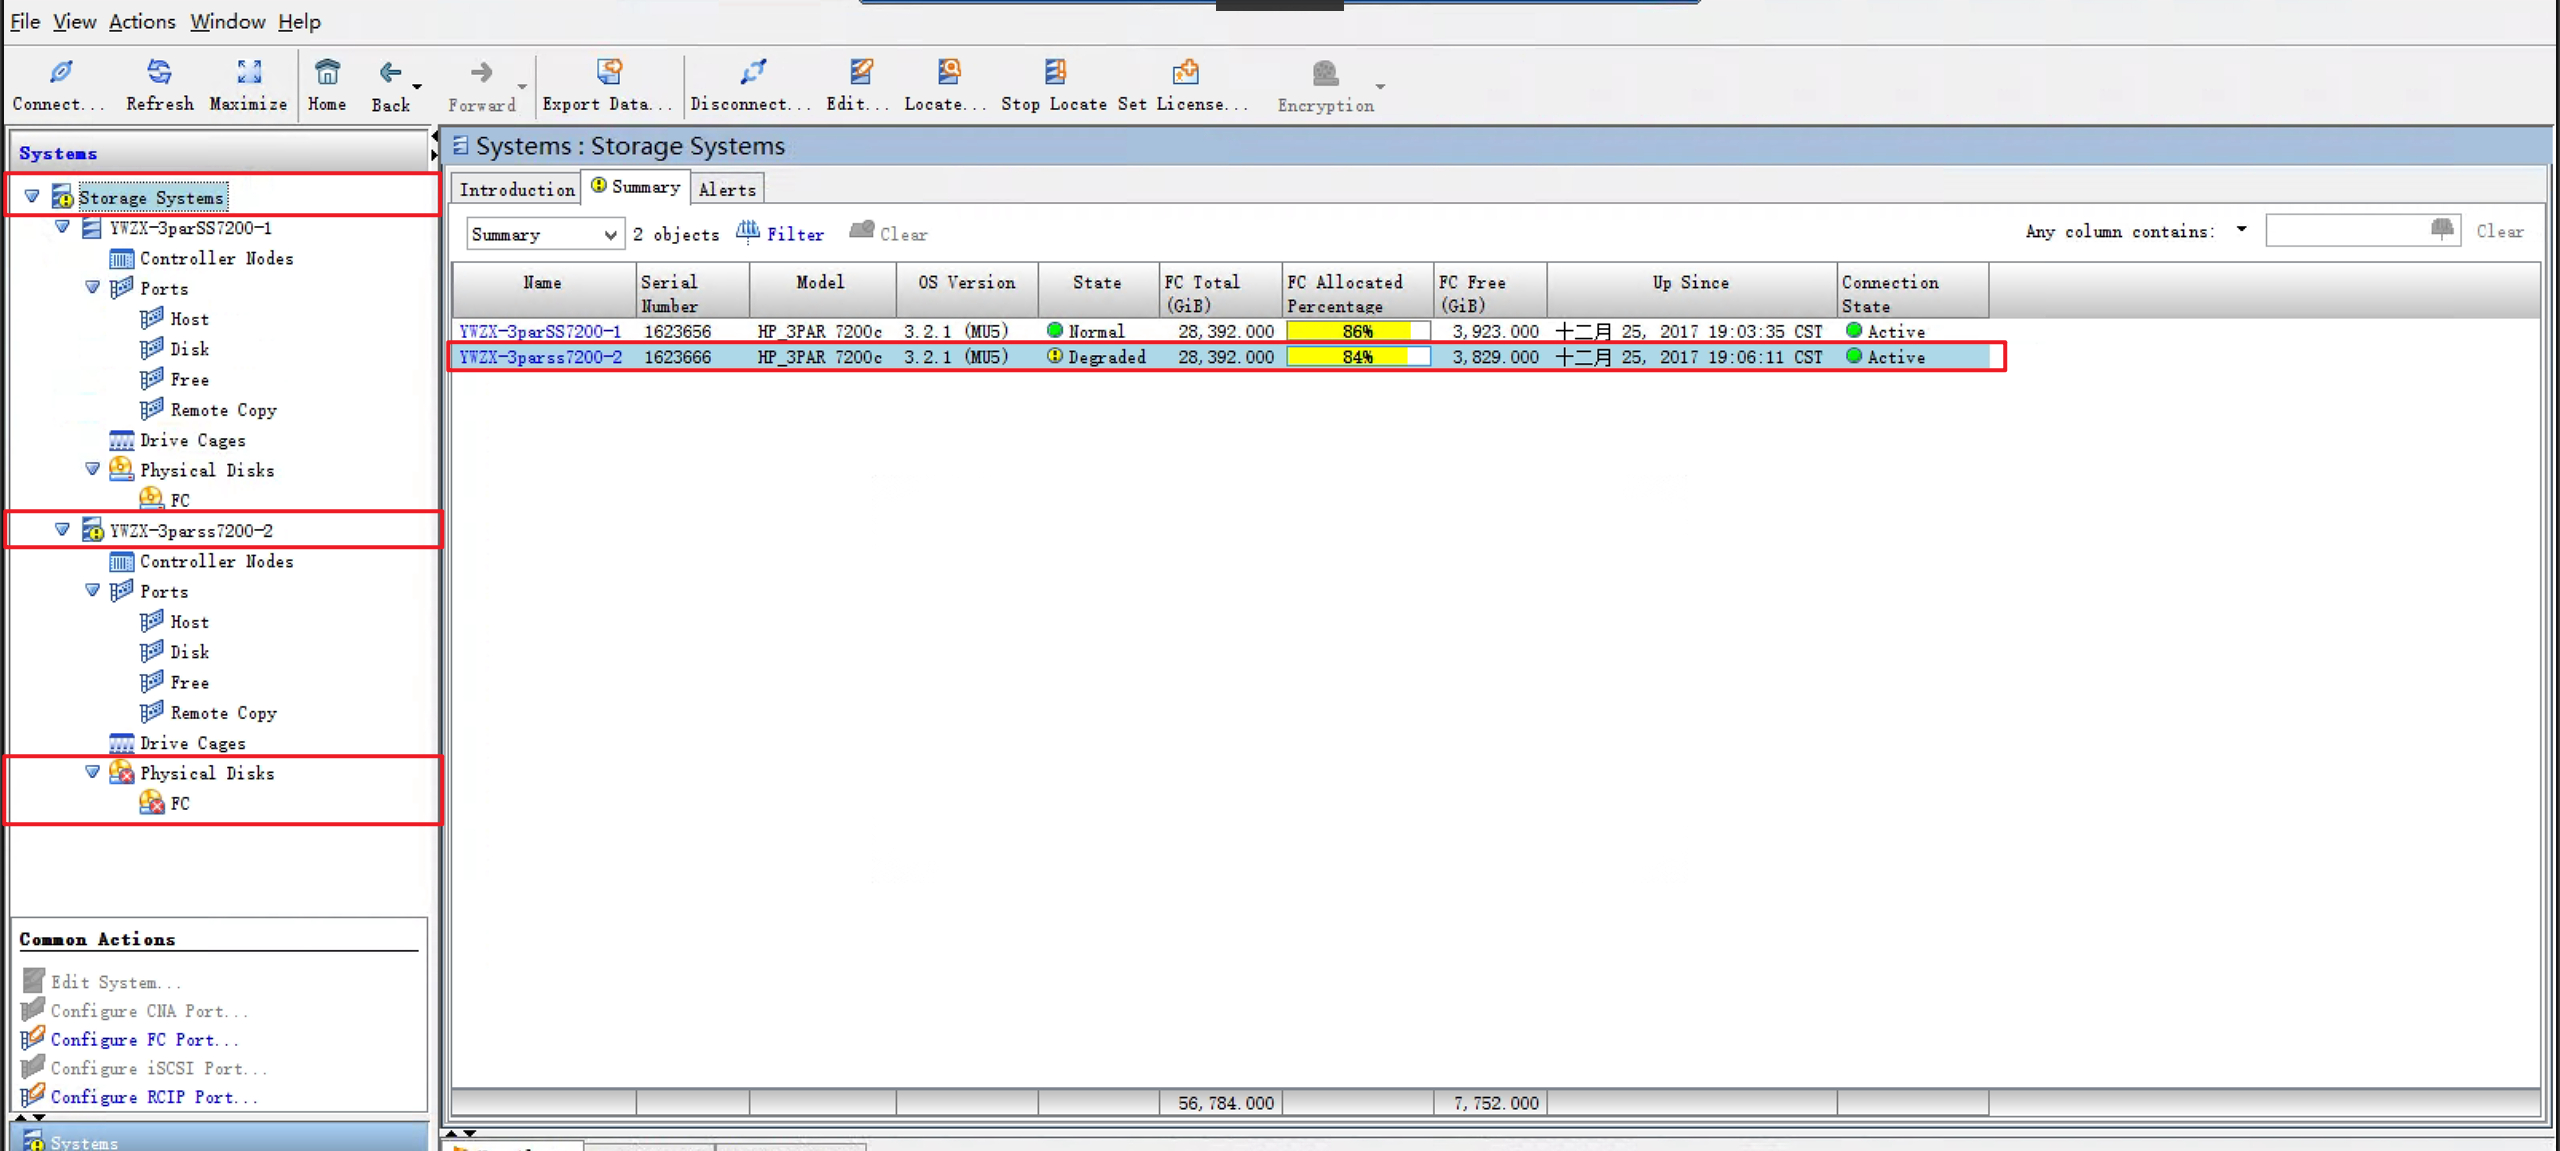Viewport: 2560px width, 1151px height.
Task: Open the Back button history dropdown arrow
Action: (417, 87)
